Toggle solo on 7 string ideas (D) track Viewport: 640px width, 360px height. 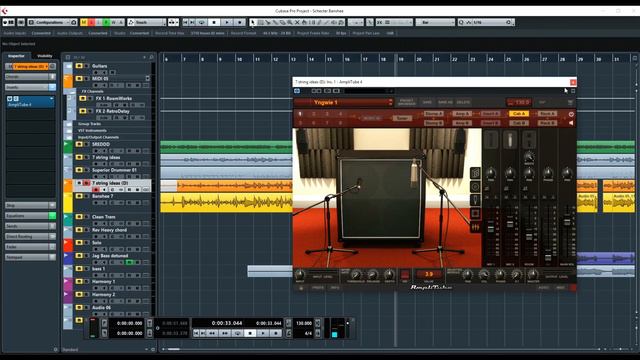coord(86,183)
